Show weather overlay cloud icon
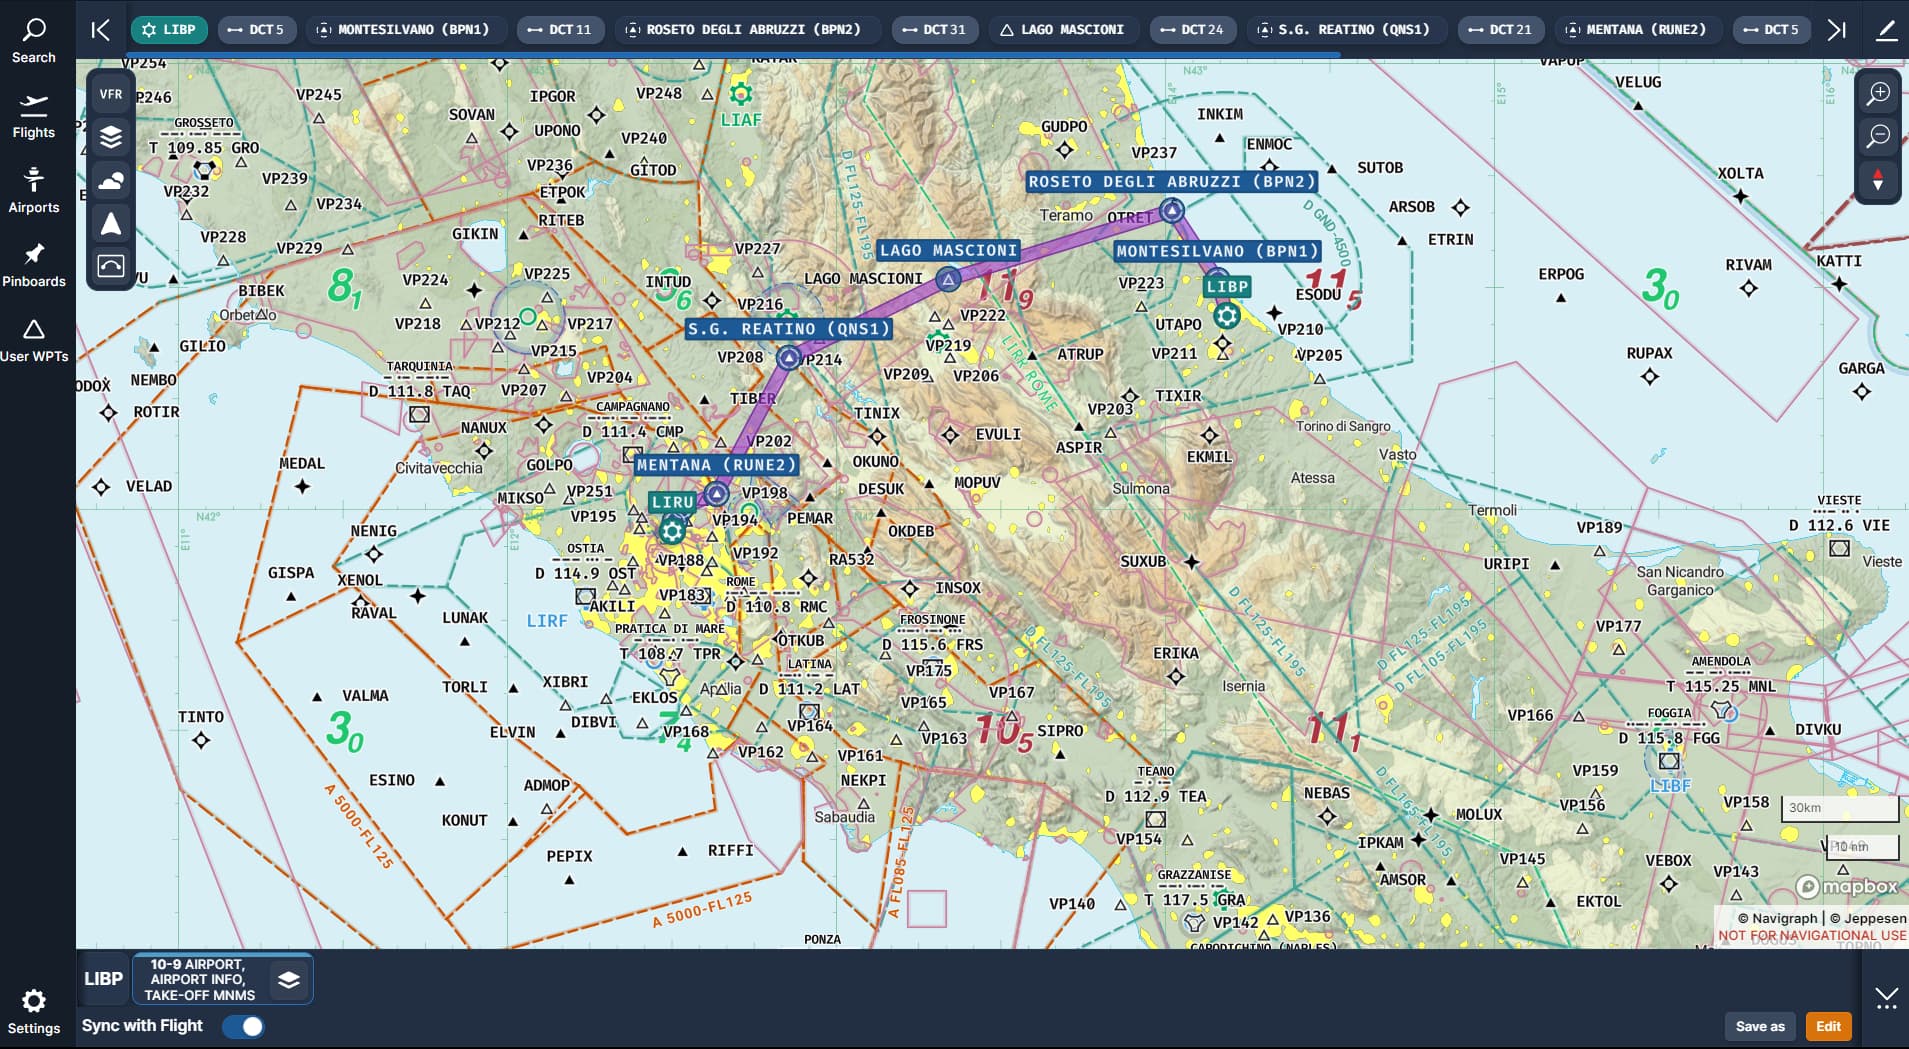This screenshot has height=1049, width=1909. point(111,180)
